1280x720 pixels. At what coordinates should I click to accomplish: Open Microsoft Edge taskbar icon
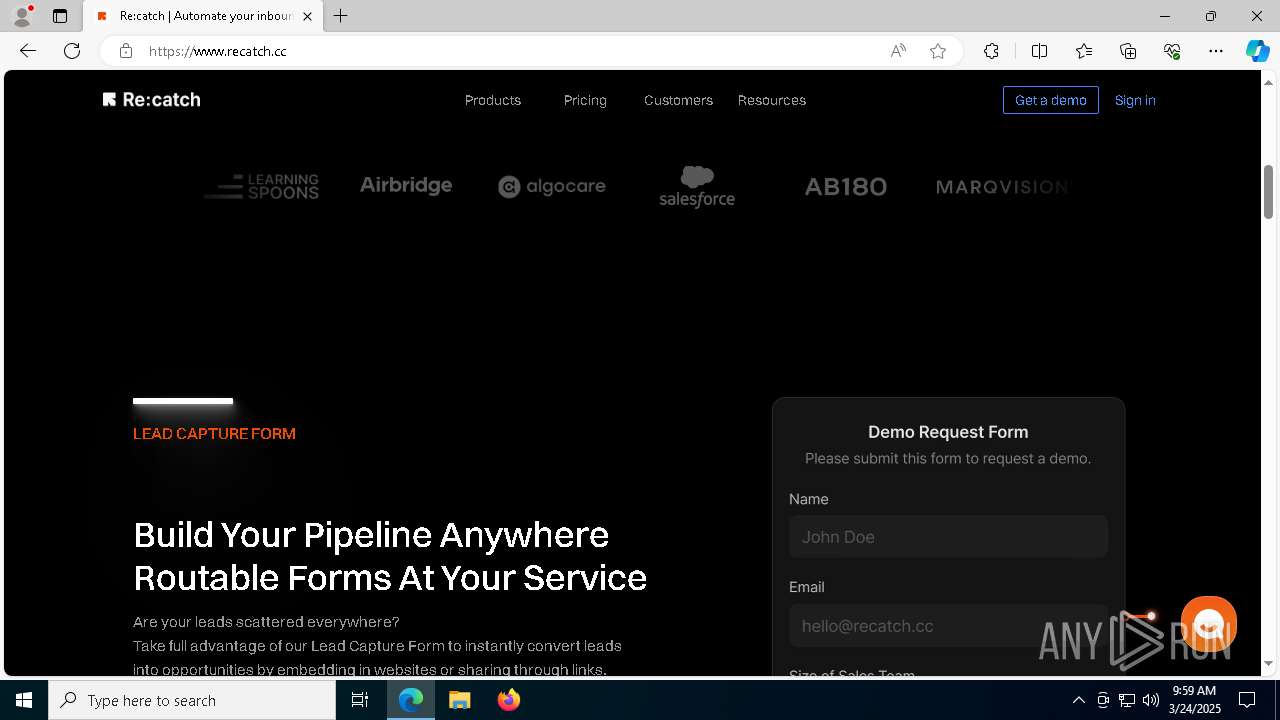point(411,700)
